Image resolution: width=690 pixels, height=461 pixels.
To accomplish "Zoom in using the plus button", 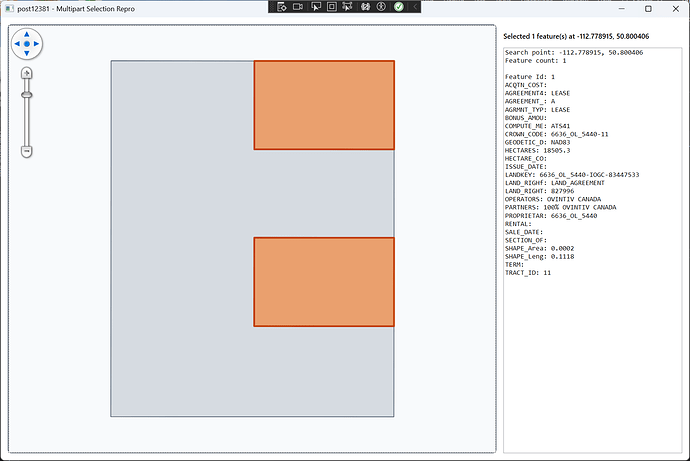I will (x=27, y=73).
